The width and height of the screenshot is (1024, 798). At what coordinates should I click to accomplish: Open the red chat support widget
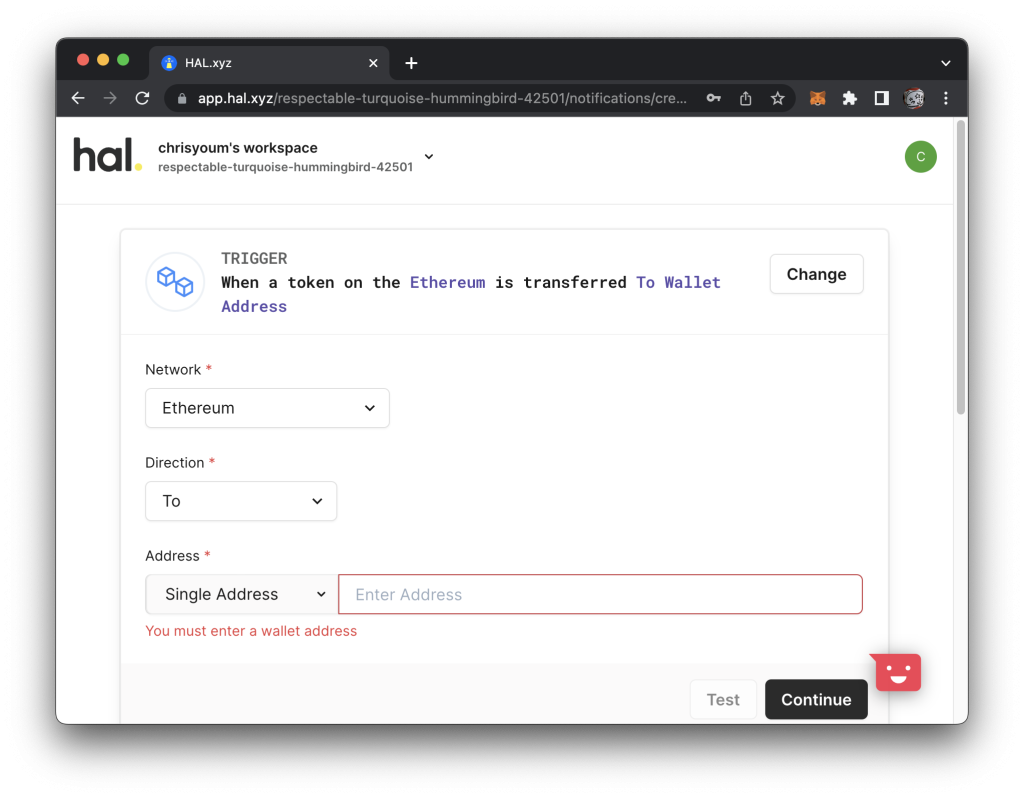point(897,672)
